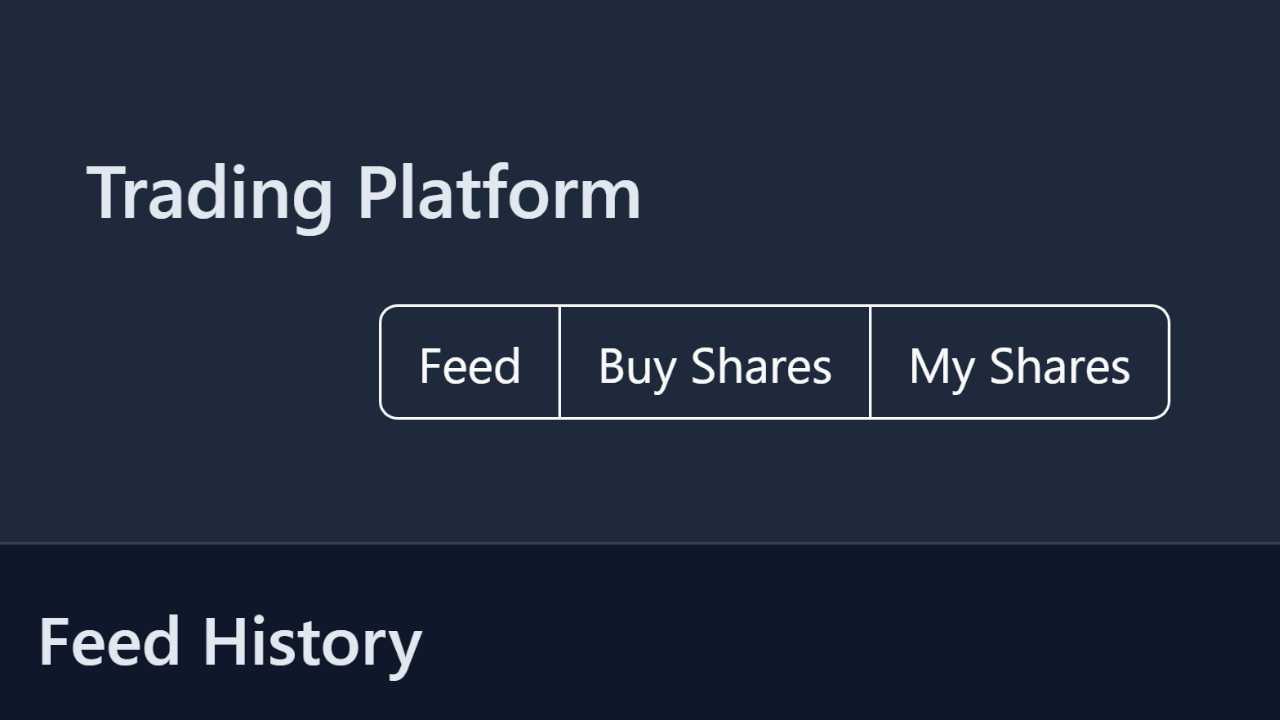Screen dimensions: 1280x720
Task: Click the Trading Platform title
Action: tap(364, 192)
